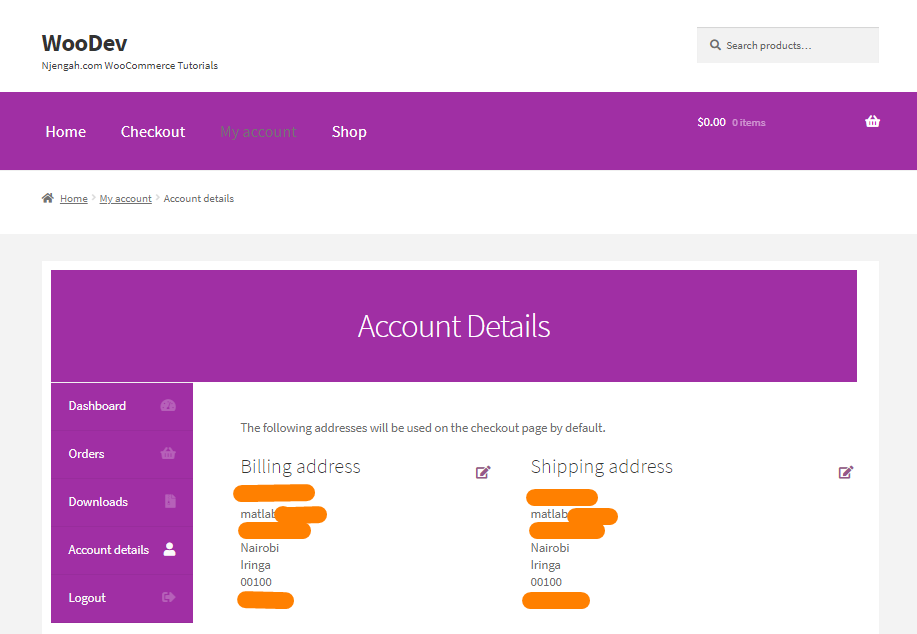Open Checkout from the navigation bar
This screenshot has width=917, height=634.
pos(153,132)
